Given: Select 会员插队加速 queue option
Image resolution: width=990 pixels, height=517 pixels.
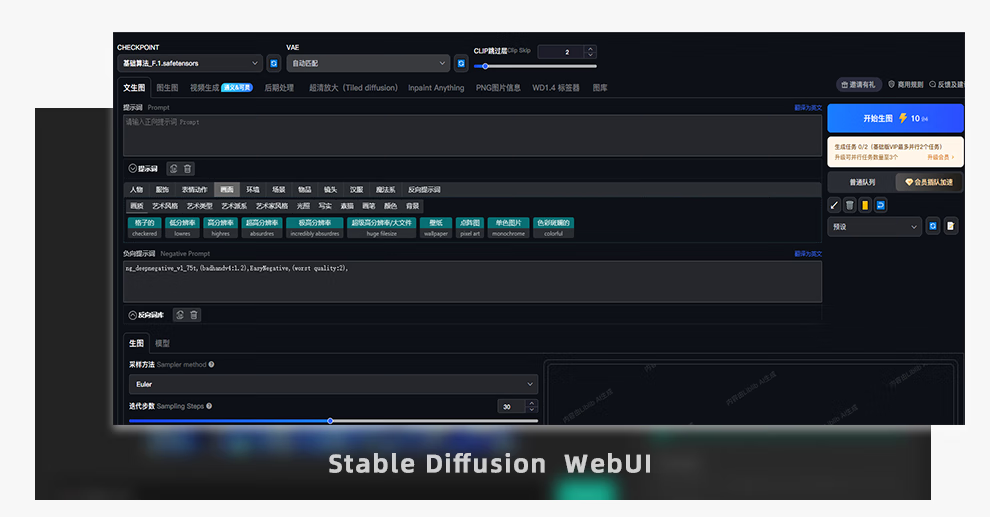Looking at the screenshot, I should click(929, 182).
